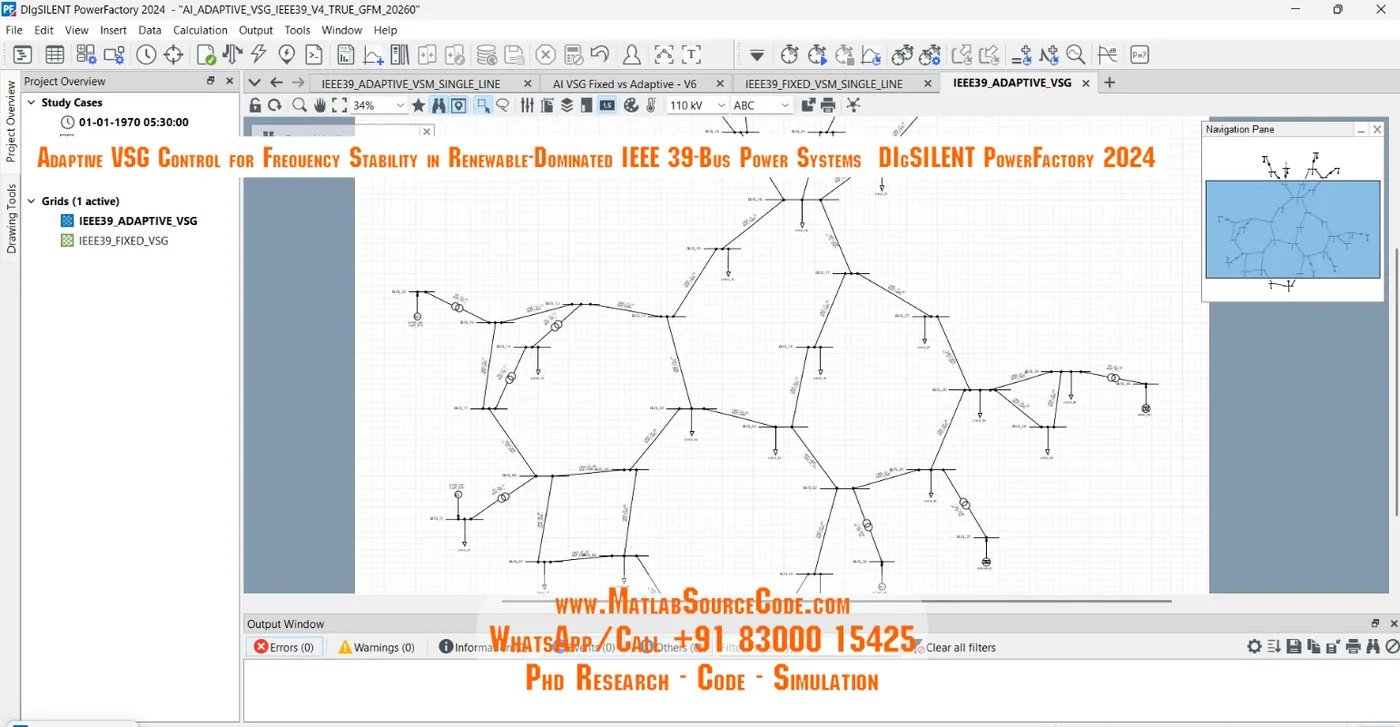The image size is (1400, 727).
Task: Add a new diagram tab with plus
Action: (x=1109, y=83)
